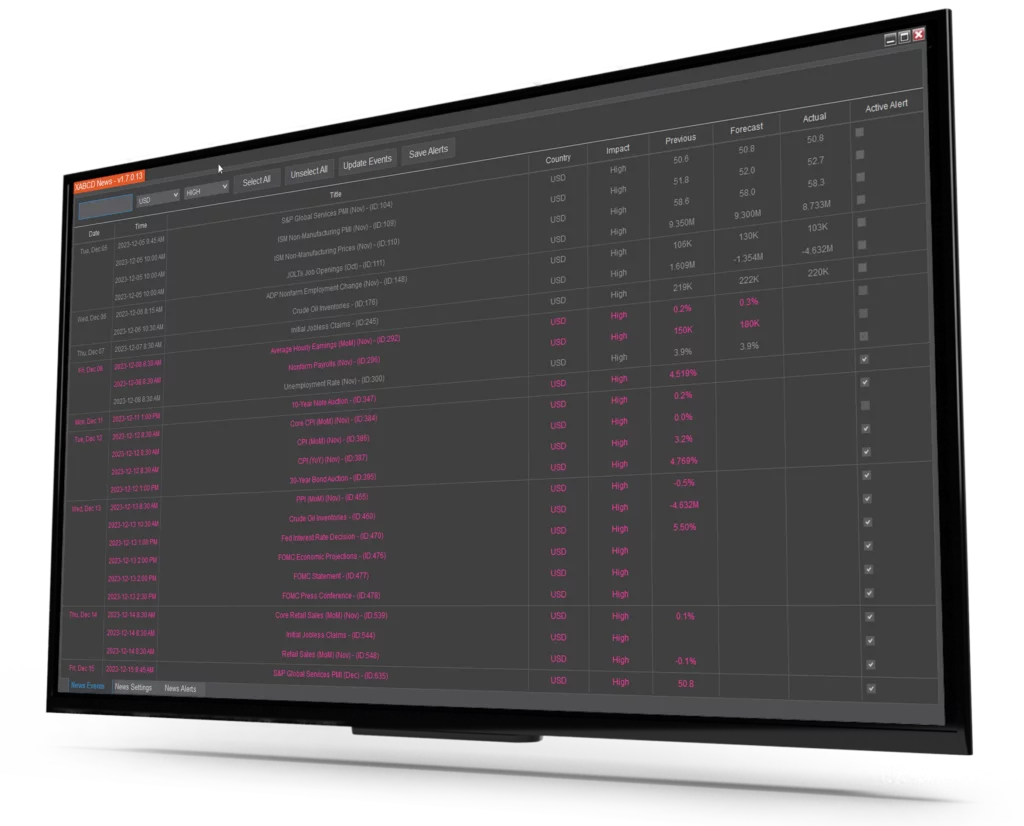Switch to the News Events tab
The height and width of the screenshot is (826, 1024).
(x=88, y=686)
